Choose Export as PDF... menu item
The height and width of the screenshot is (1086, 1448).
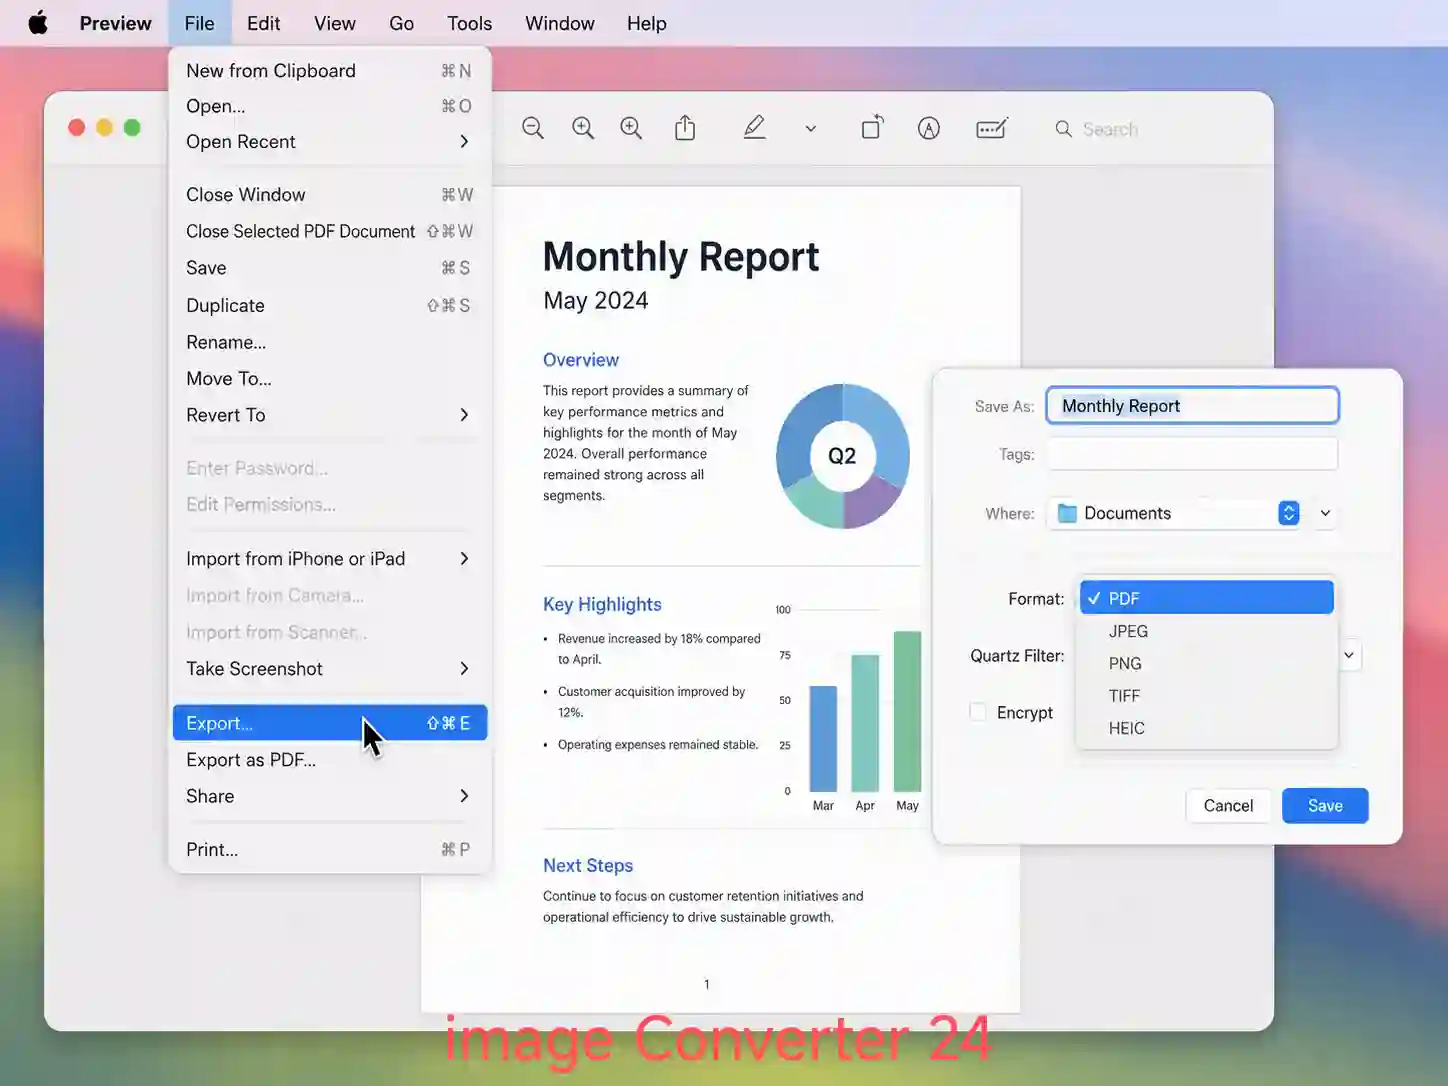(330, 760)
